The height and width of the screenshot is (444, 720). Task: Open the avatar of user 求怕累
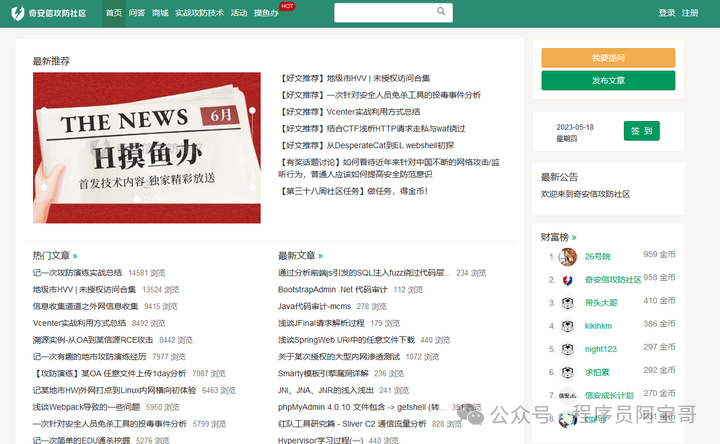coord(568,372)
